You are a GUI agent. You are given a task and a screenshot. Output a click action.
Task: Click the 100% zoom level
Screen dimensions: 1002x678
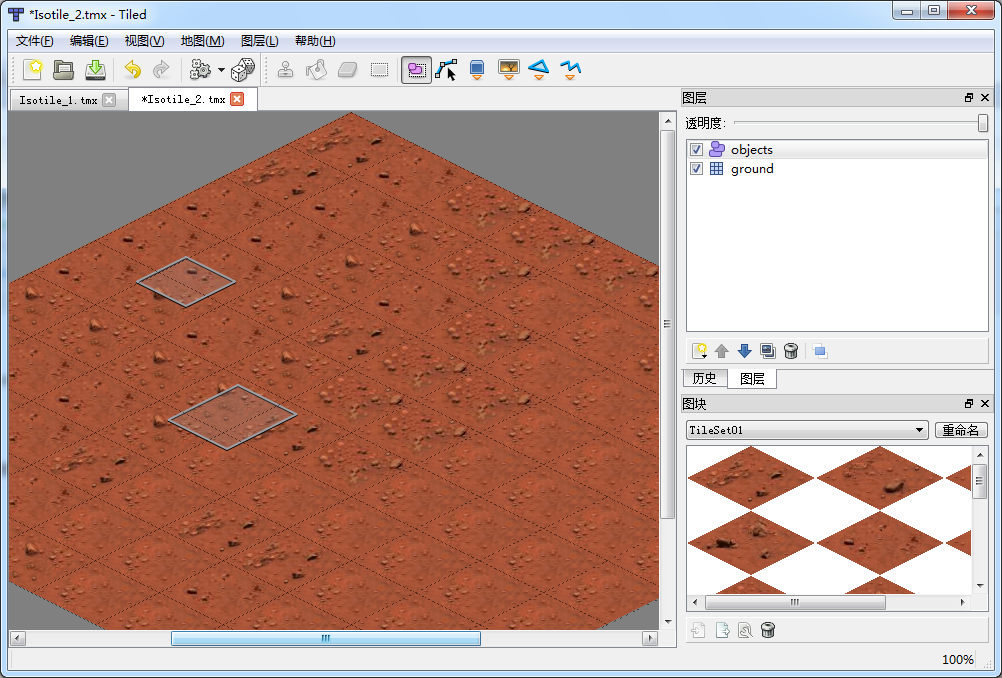[x=957, y=659]
